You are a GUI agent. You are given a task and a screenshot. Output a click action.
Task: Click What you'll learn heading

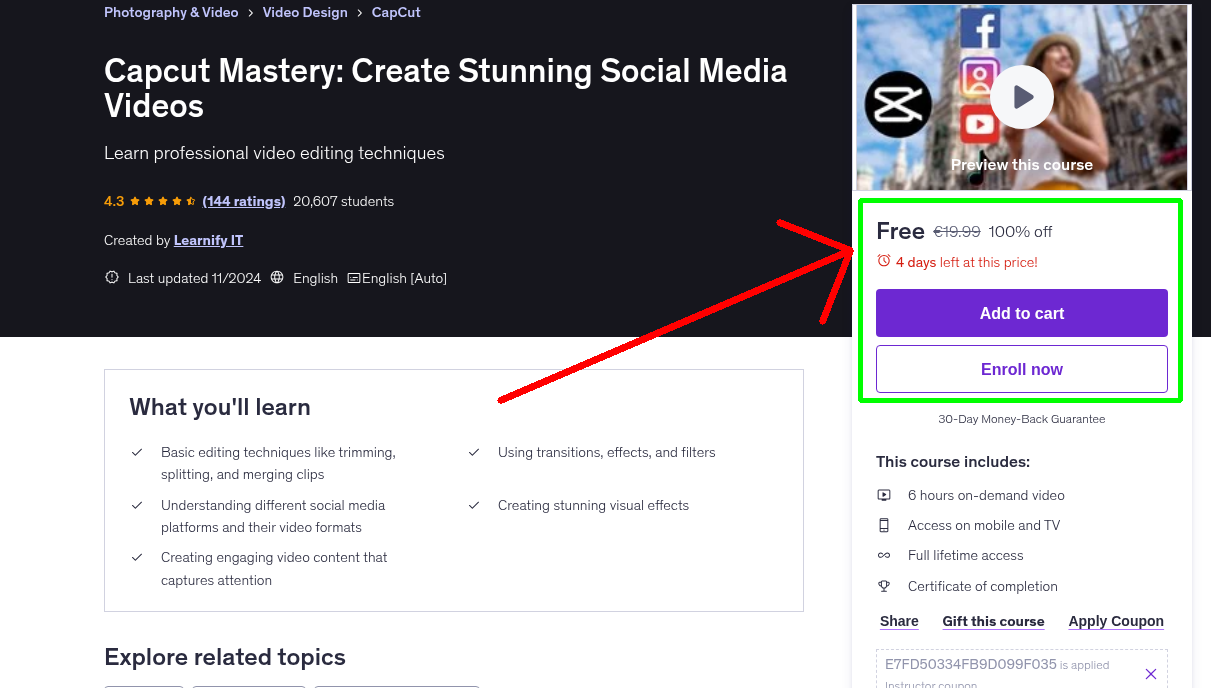click(x=220, y=407)
